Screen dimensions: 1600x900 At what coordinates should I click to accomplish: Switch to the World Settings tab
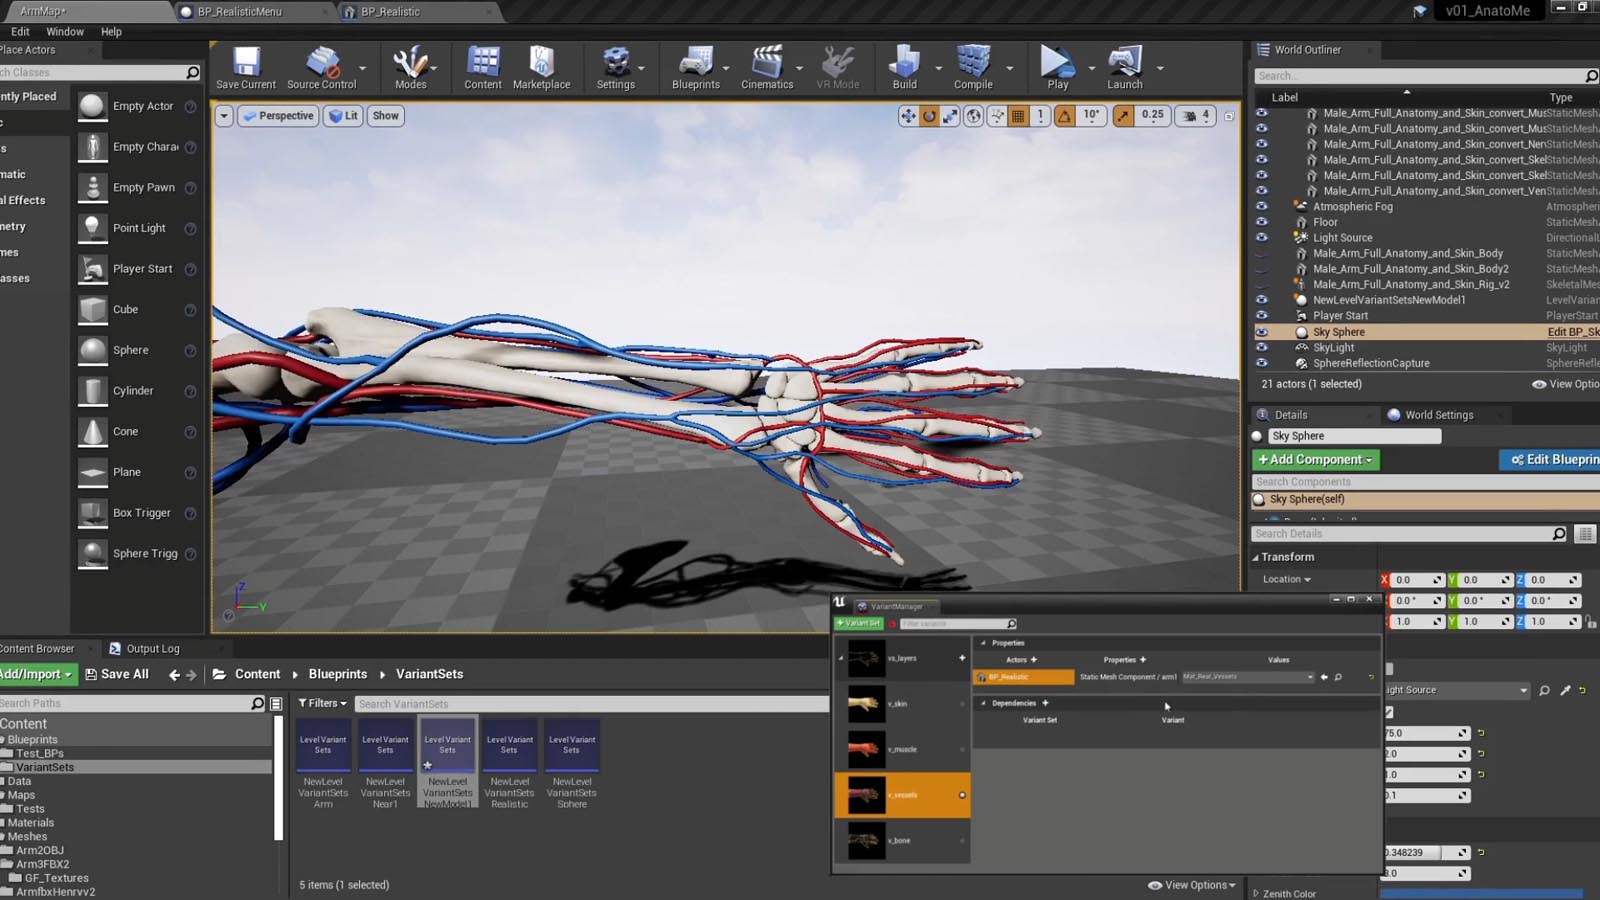pos(1438,415)
